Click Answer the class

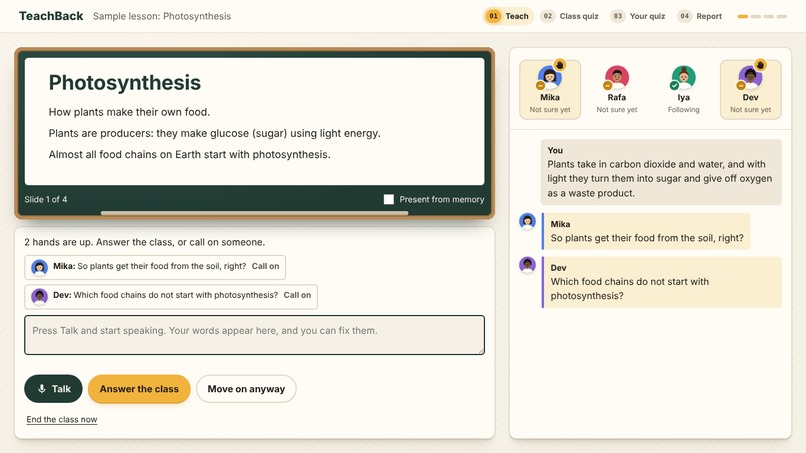(139, 389)
